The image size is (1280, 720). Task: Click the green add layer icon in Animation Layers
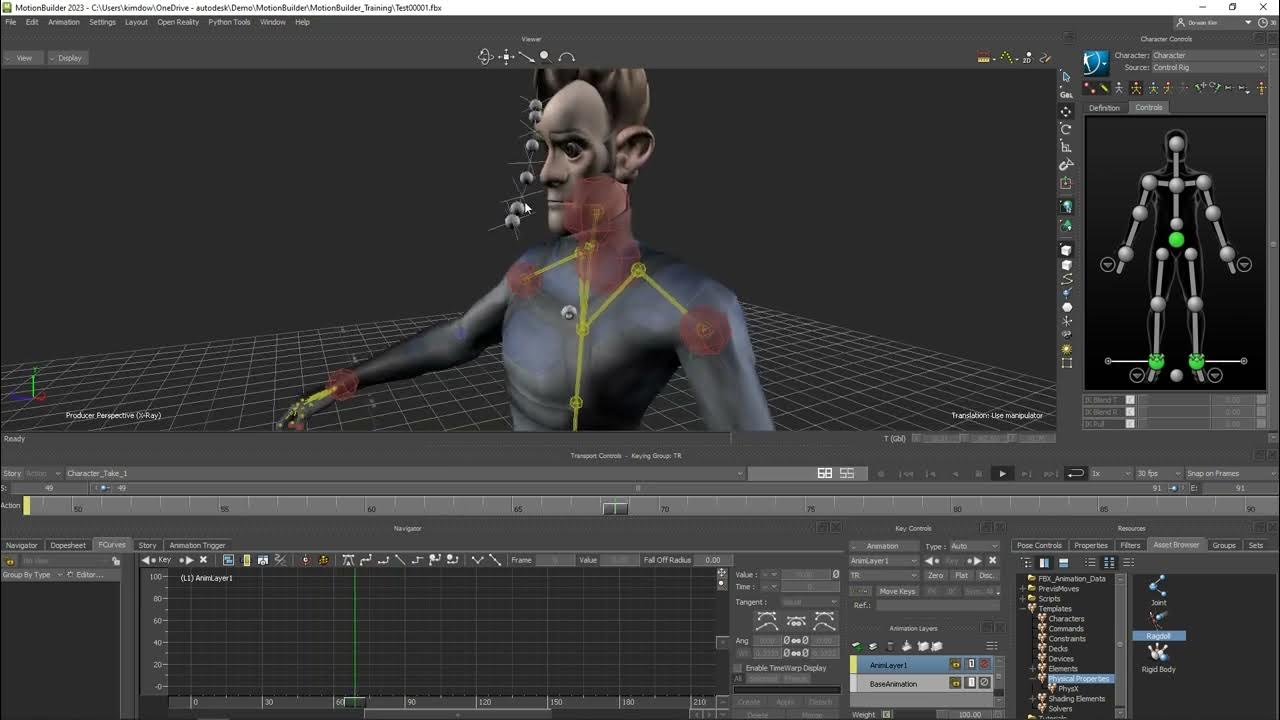pyautogui.click(x=857, y=646)
